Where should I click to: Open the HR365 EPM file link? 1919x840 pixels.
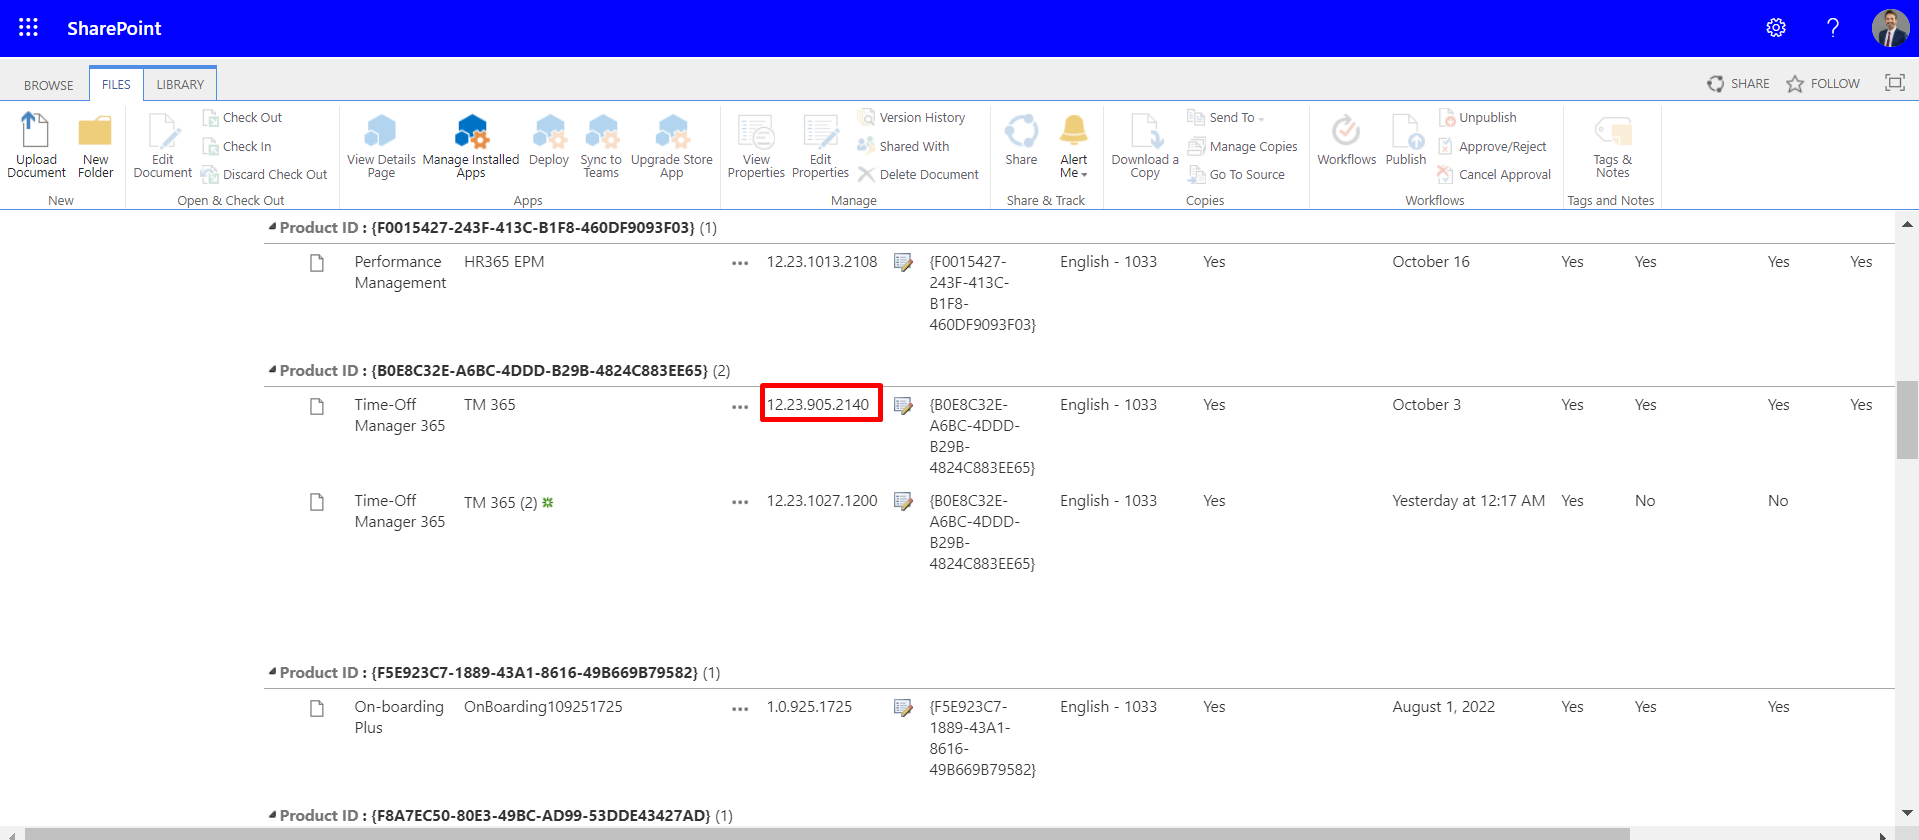coord(504,261)
